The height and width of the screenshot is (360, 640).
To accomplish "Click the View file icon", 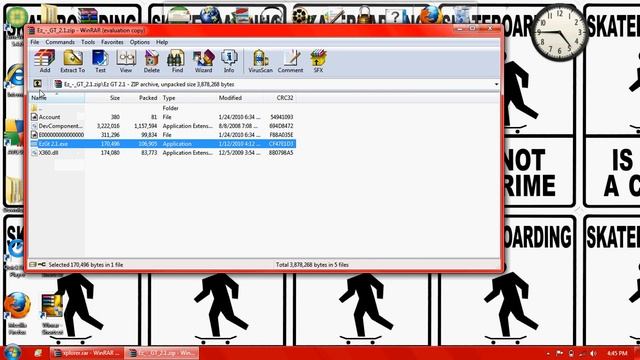I will pos(126,61).
